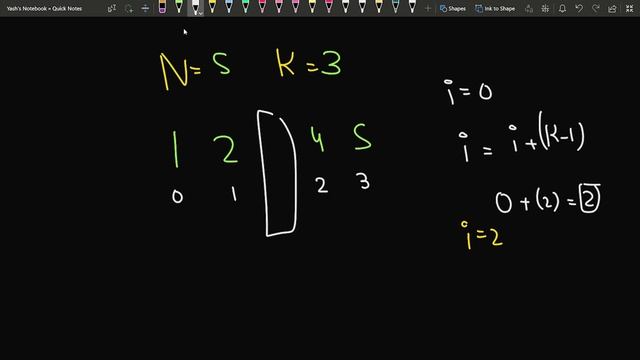Toggle Ink to Shape
Viewport: 640px width, 360px height.
point(495,8)
